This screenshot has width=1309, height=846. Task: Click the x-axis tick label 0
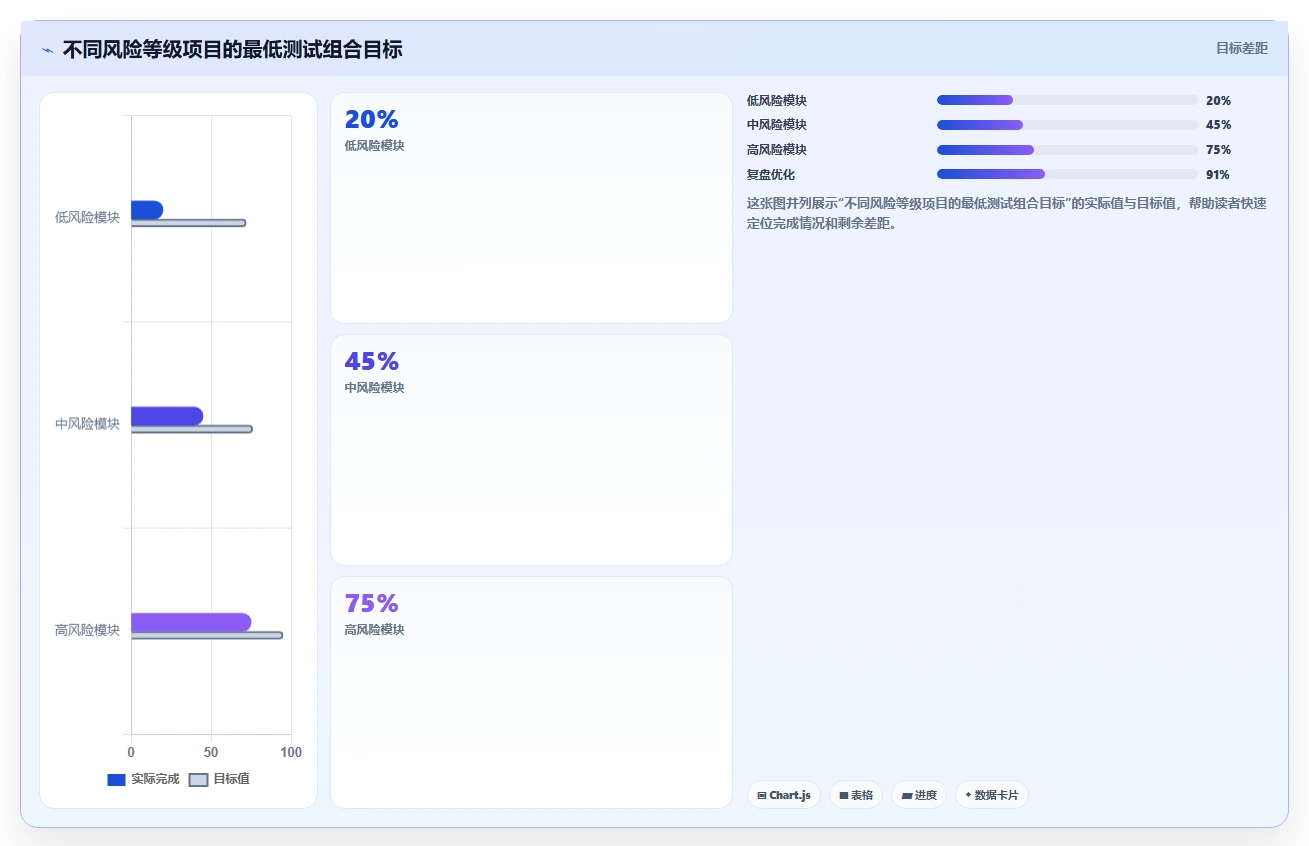pos(131,752)
